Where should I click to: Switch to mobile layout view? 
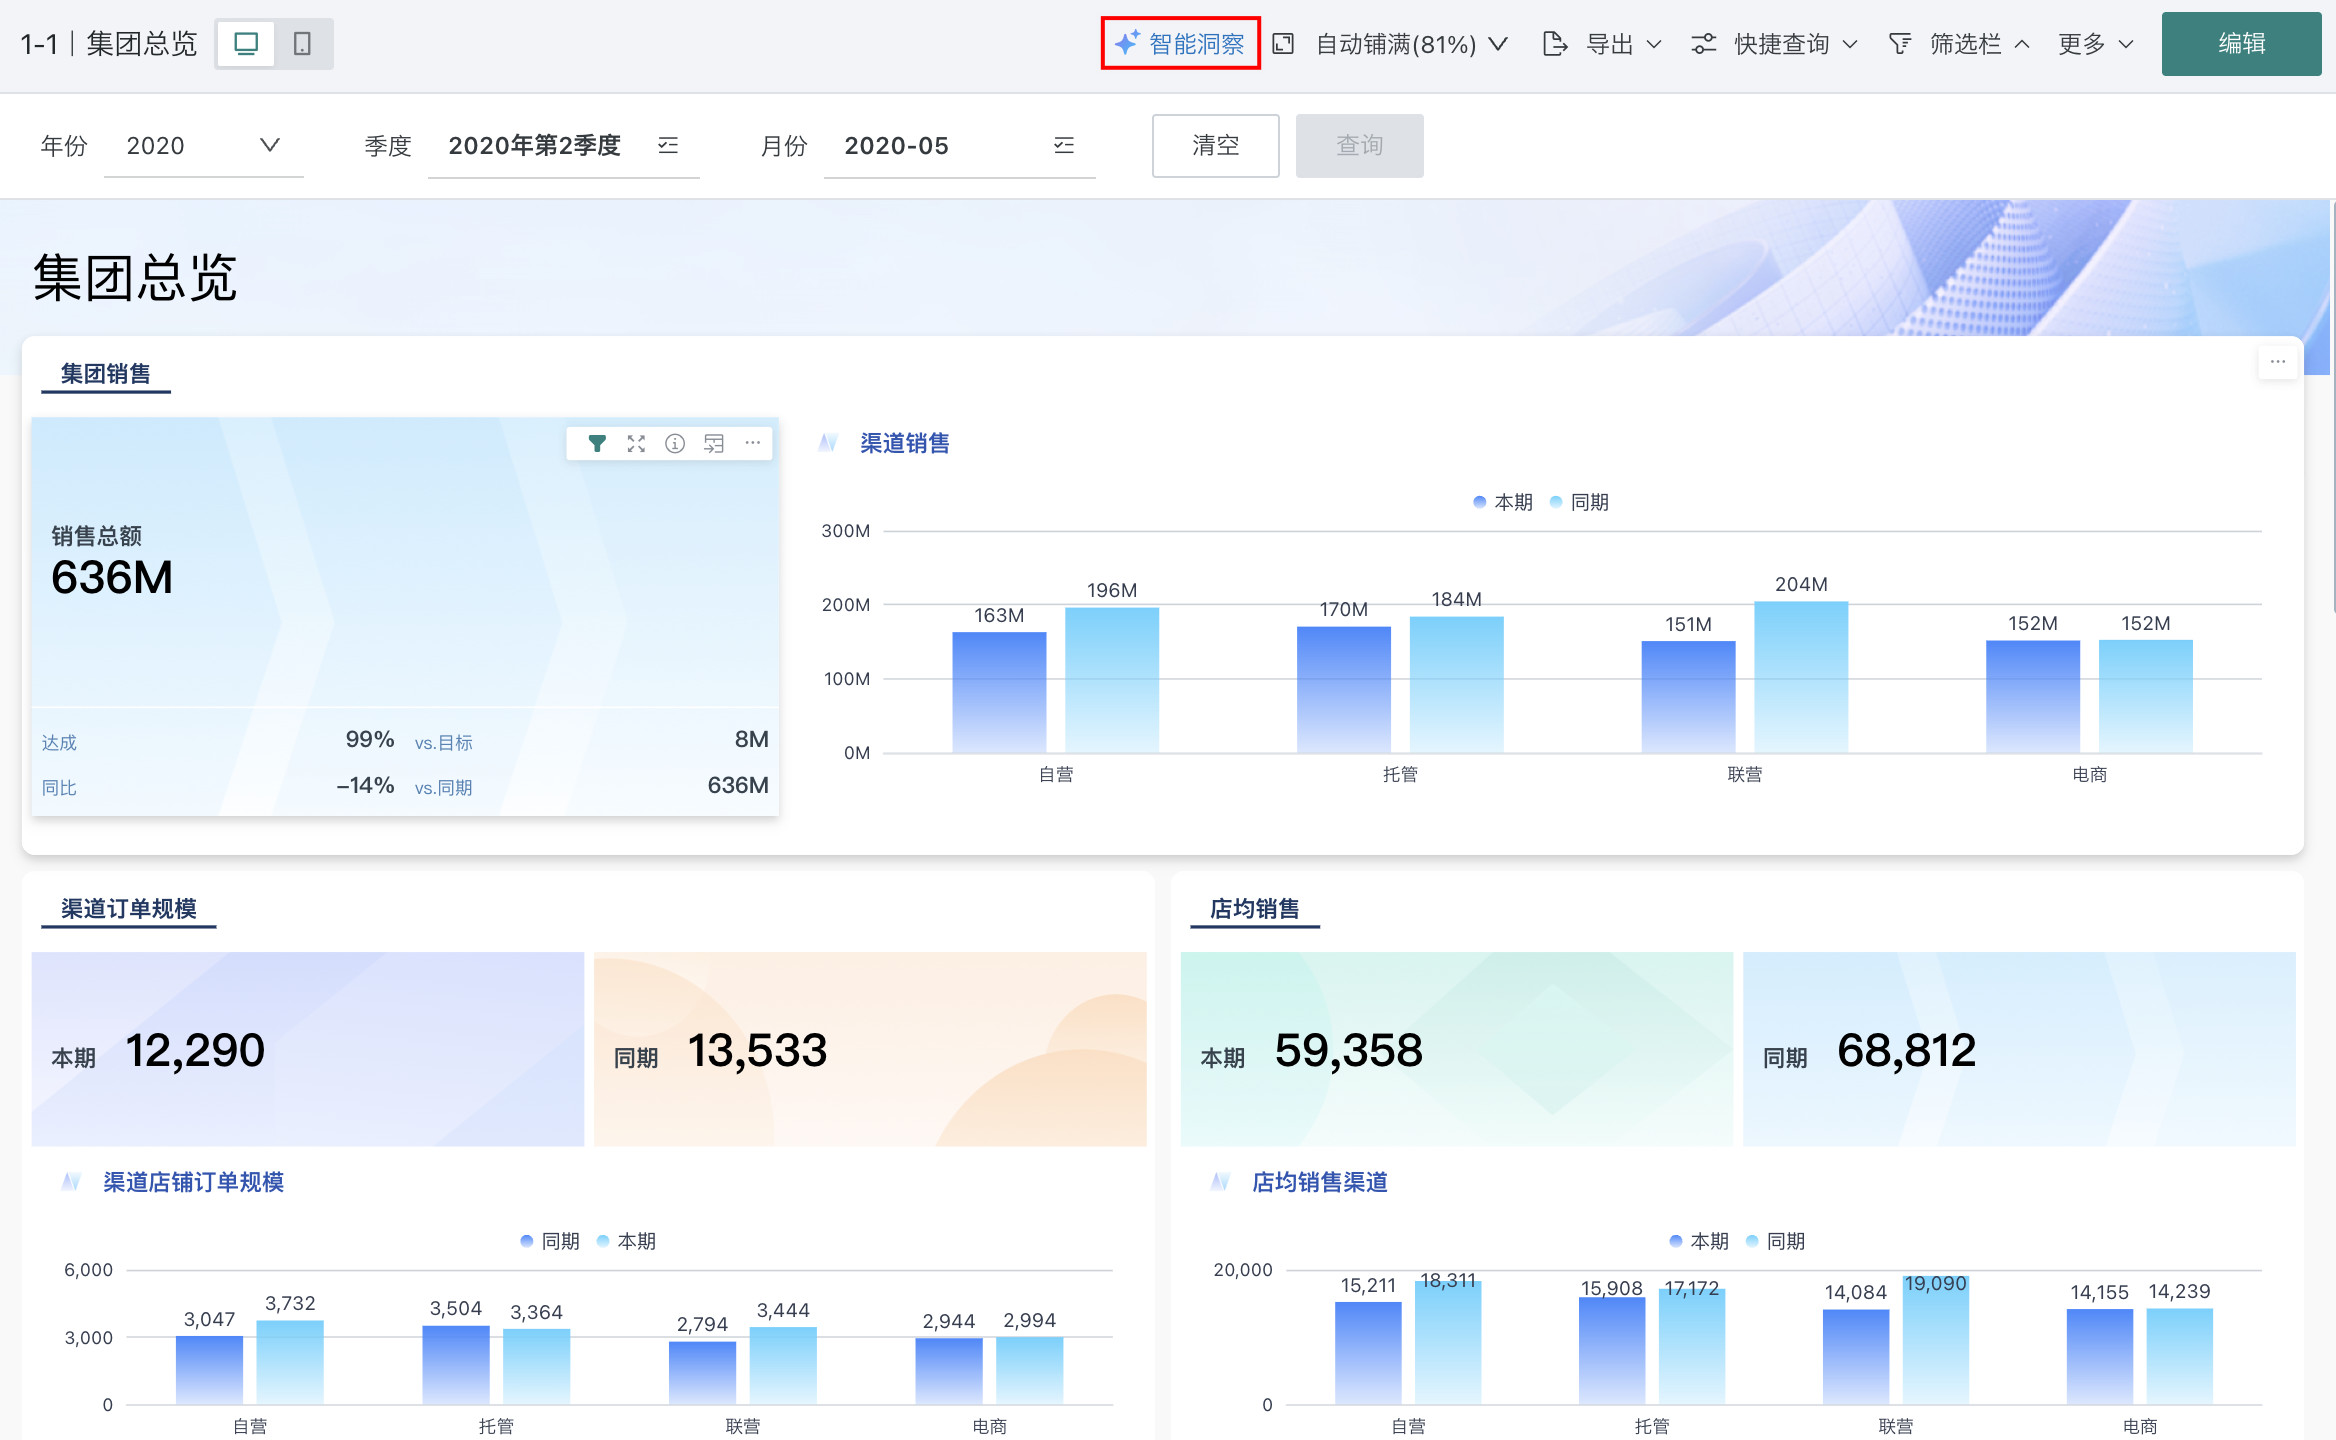302,44
